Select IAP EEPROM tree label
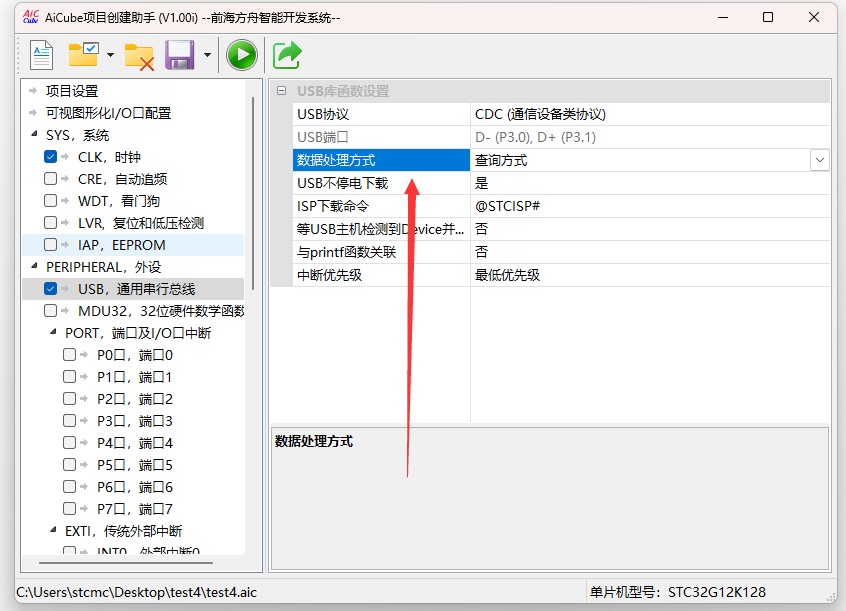The width and height of the screenshot is (846, 611). pyautogui.click(x=122, y=245)
